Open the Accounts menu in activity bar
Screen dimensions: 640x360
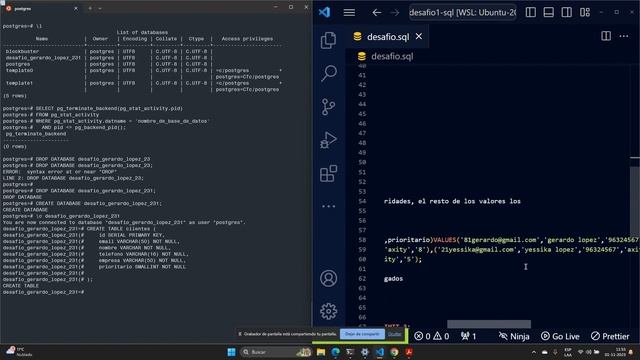click(329, 278)
